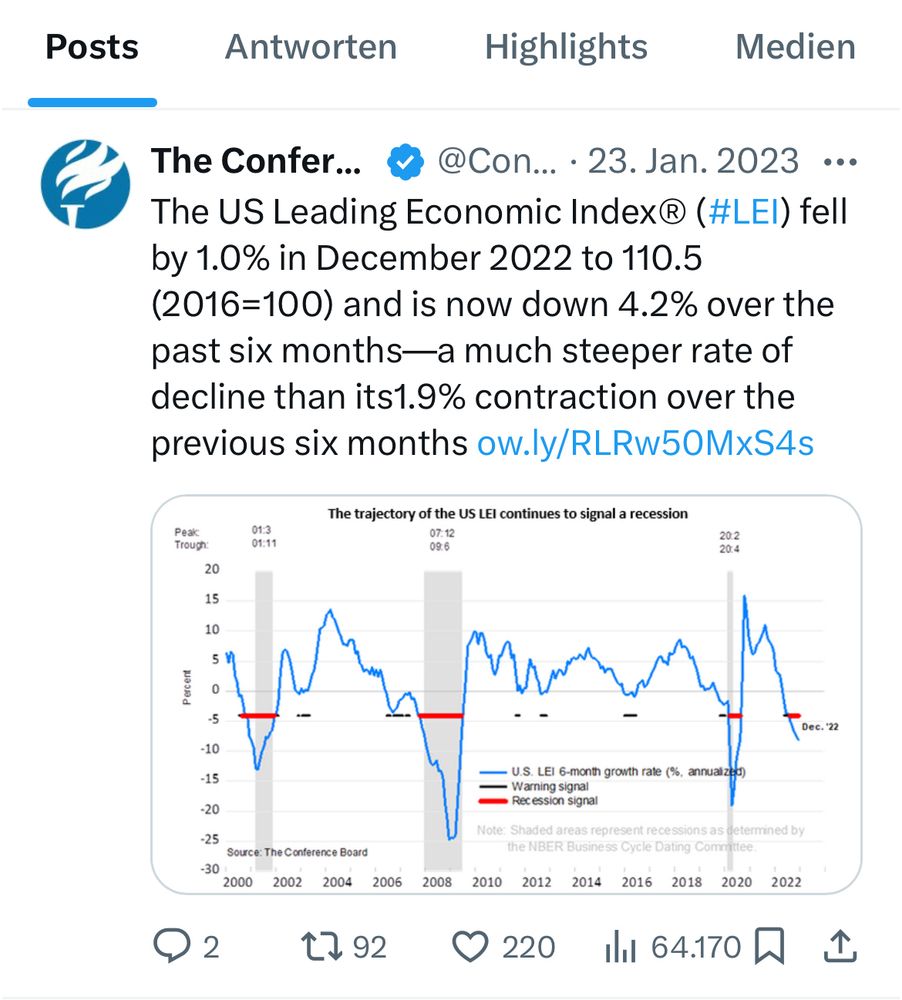Like the post with heart icon
Image resolution: width=902 pixels, height=1000 pixels.
470,945
